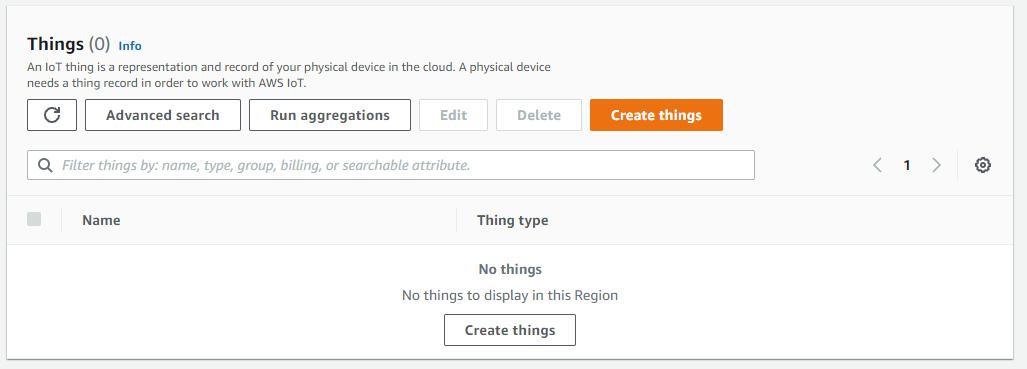Sort by the Thing type column header

512,220
